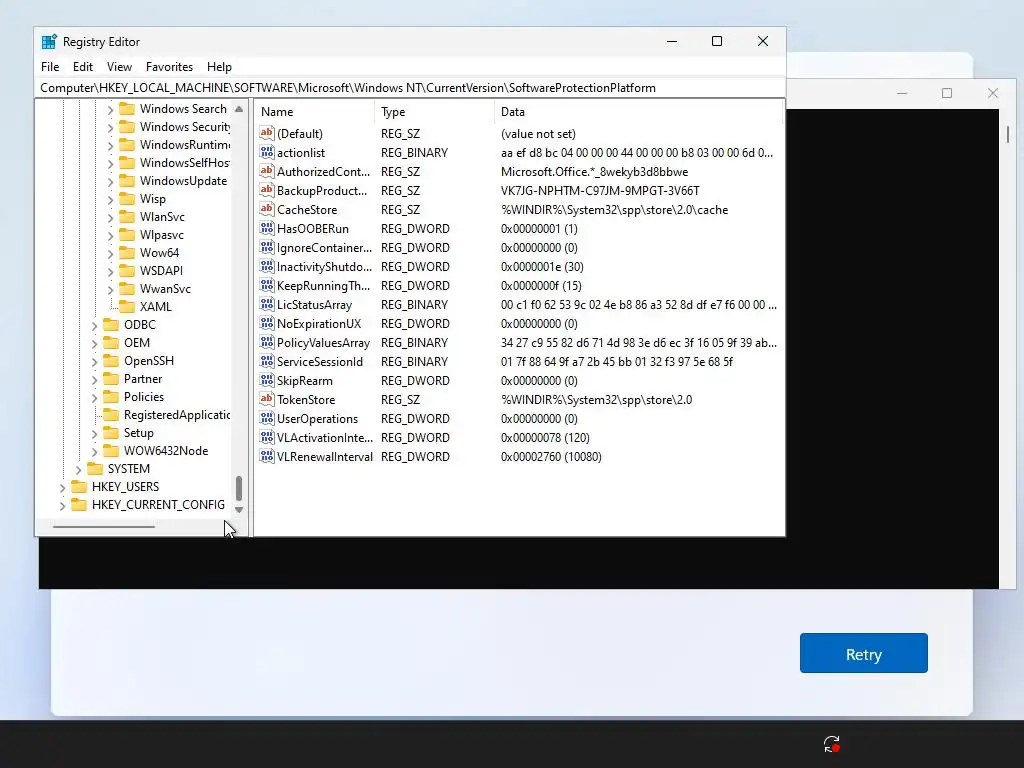Sort values by the Name column header
Image resolution: width=1024 pixels, height=768 pixels.
click(314, 112)
